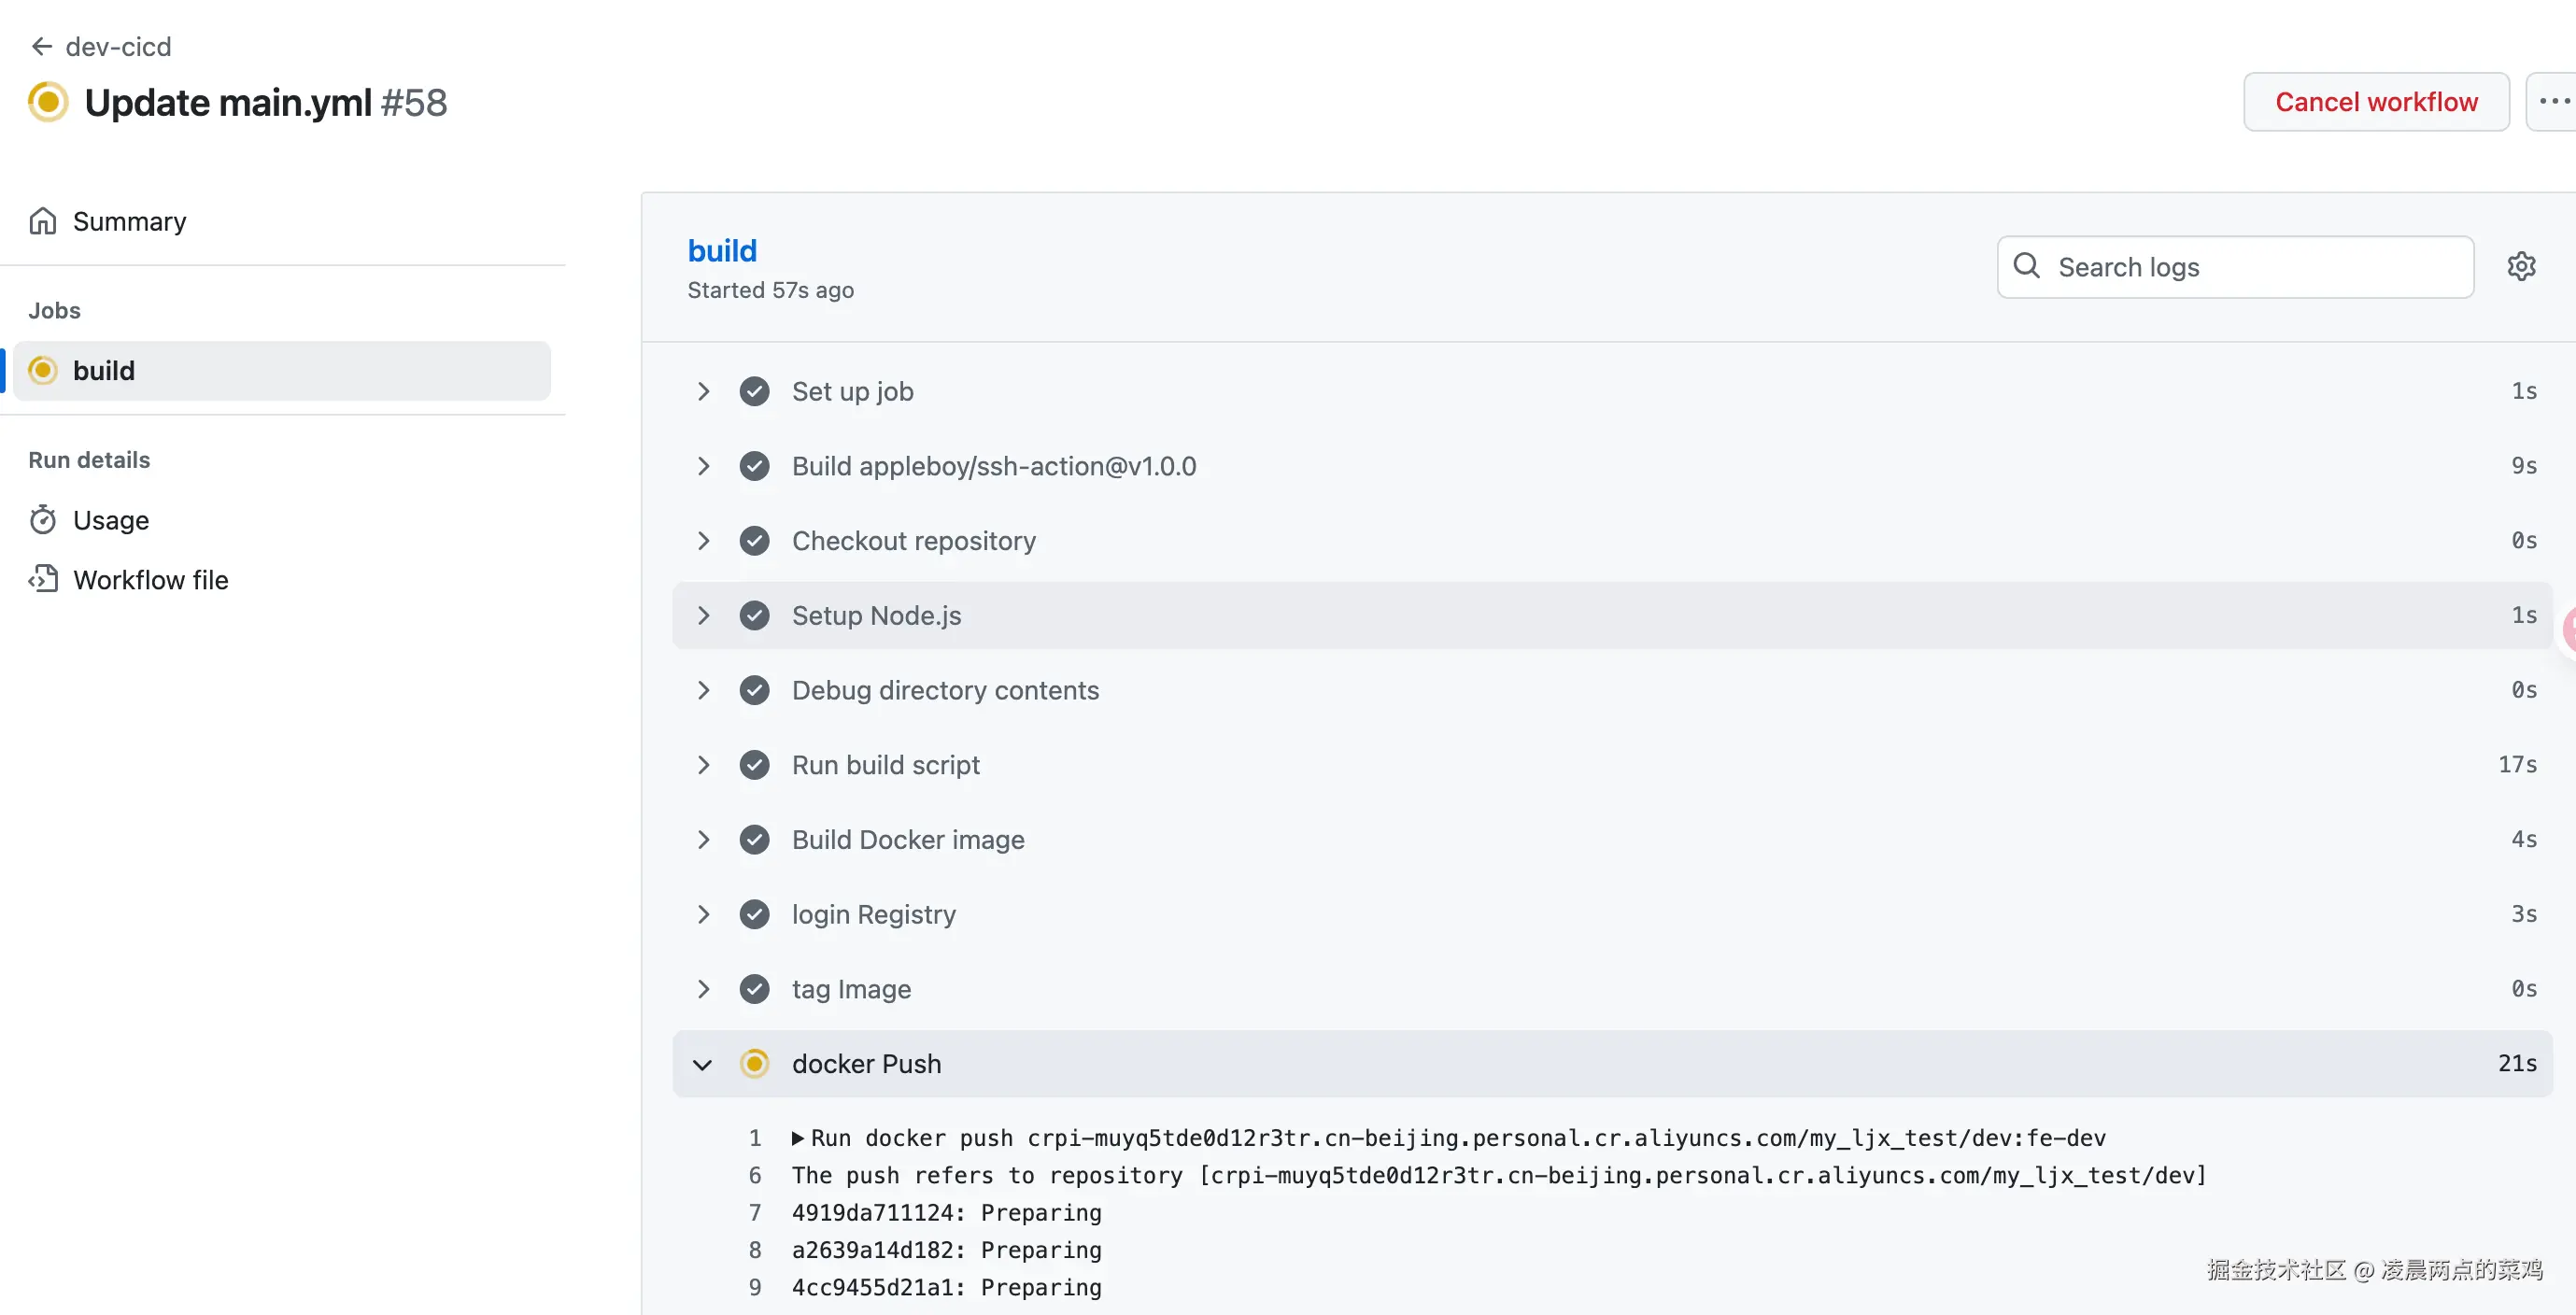
Task: Click success checkmark of Run build script
Action: (755, 766)
